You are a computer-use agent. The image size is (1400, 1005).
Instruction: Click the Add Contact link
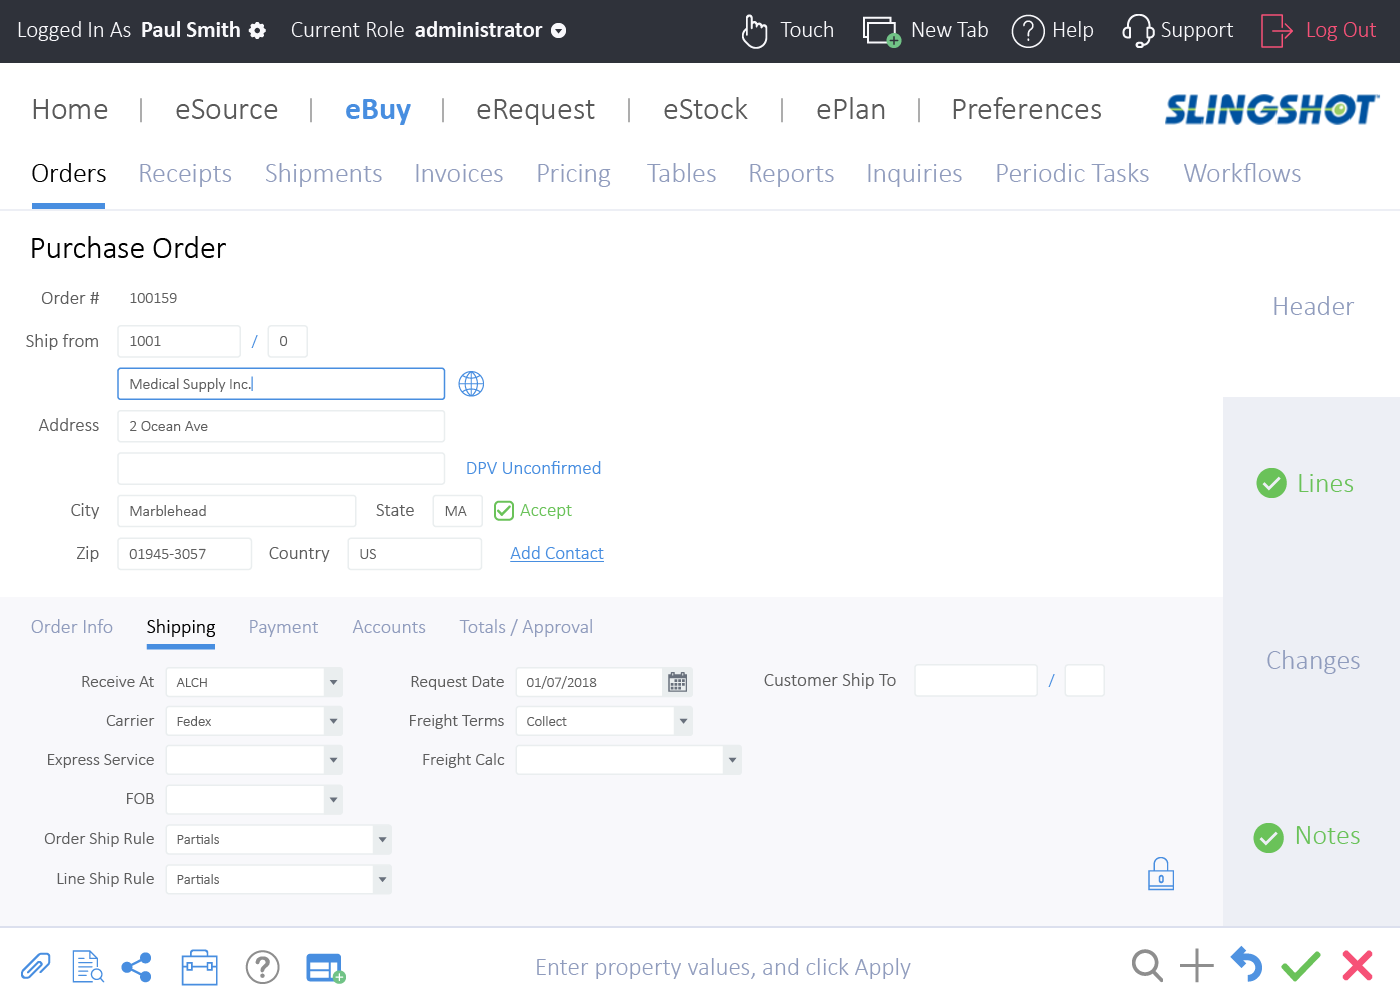pos(556,553)
